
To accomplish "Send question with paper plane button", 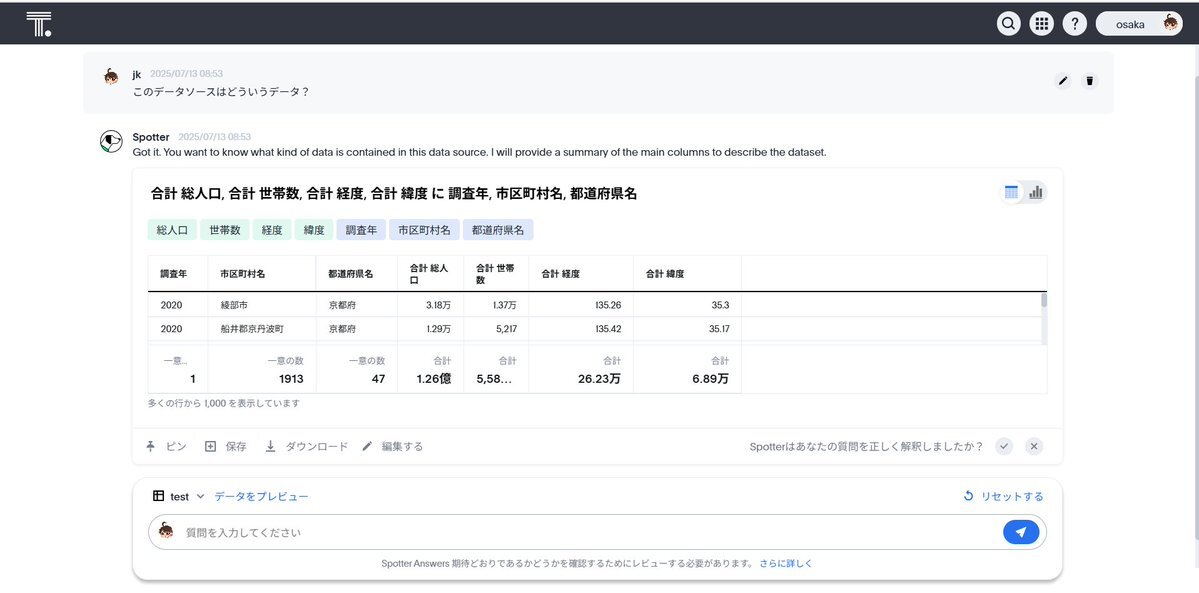I will pos(1021,532).
